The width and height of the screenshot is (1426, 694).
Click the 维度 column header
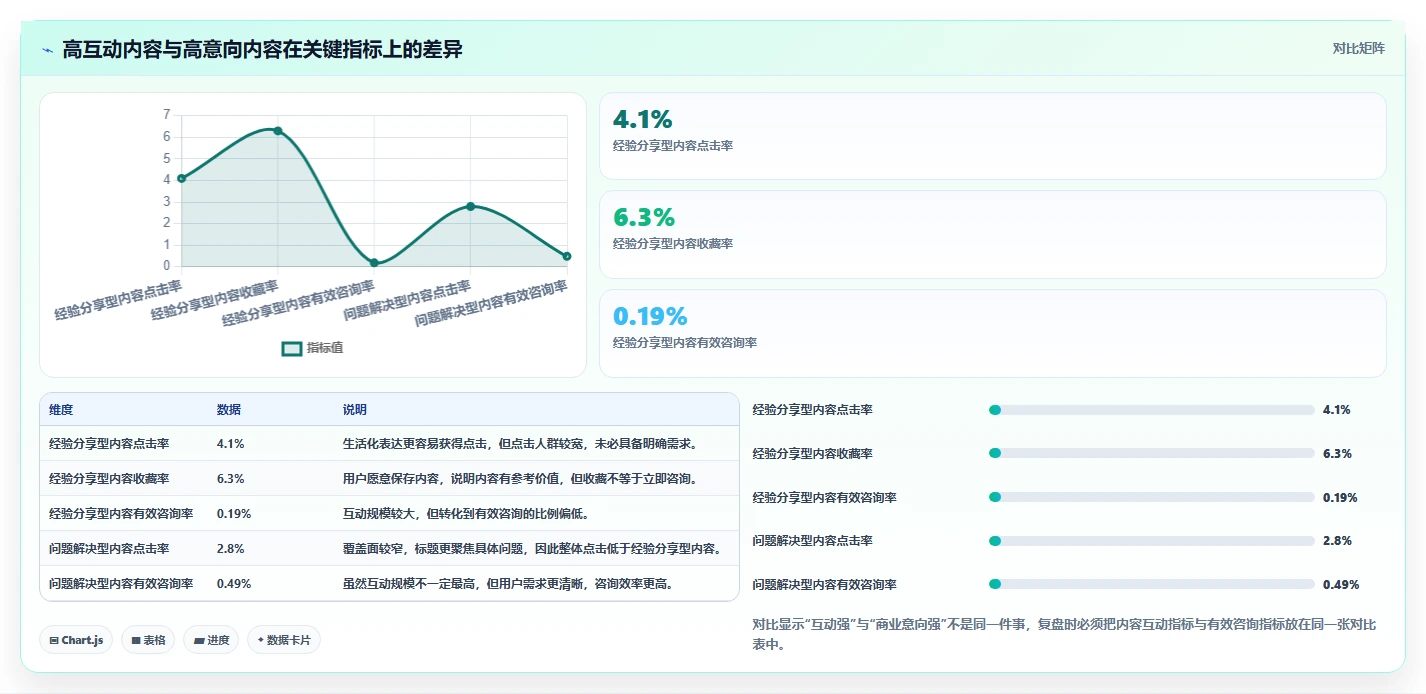61,410
